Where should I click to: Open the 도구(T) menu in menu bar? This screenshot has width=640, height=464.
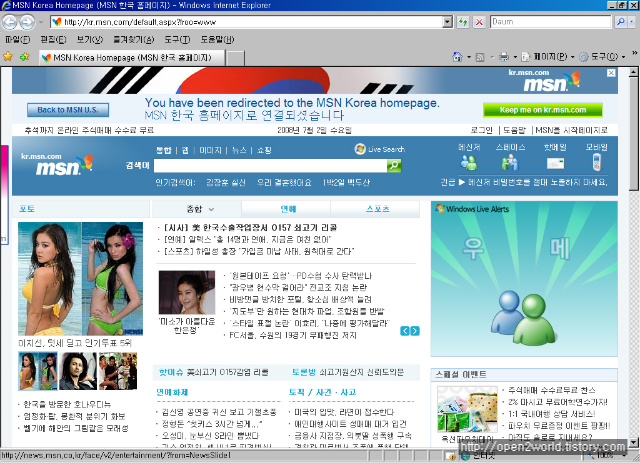(178, 40)
